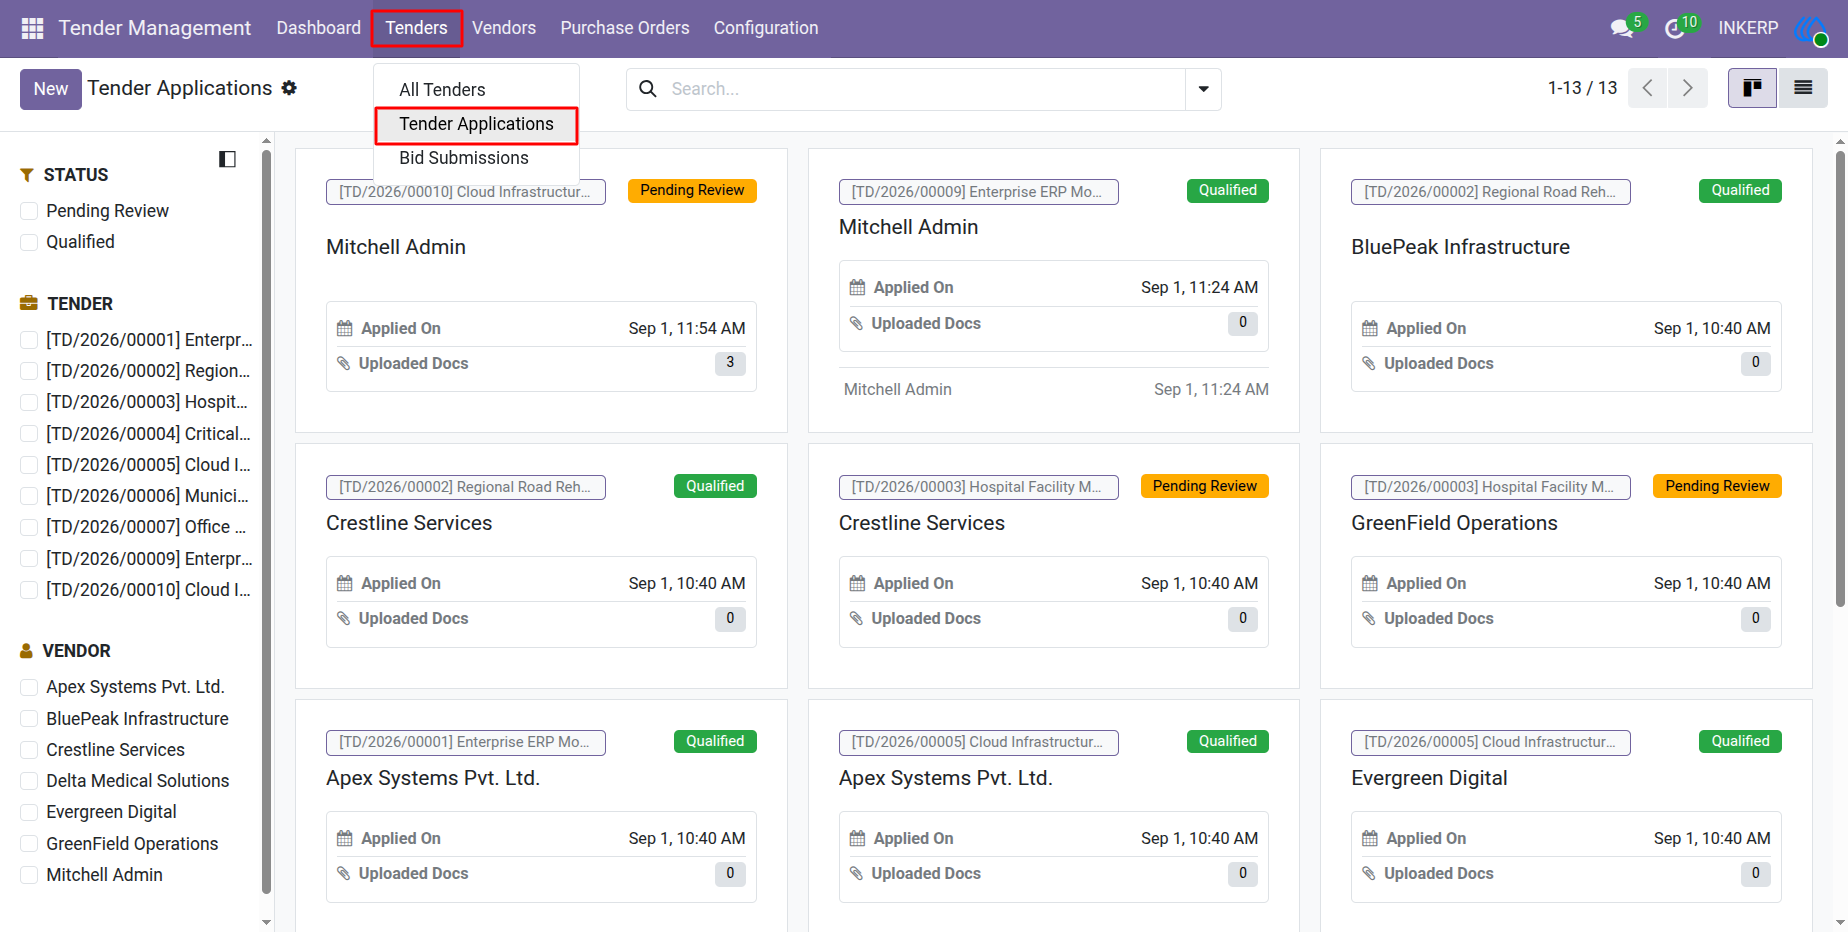The image size is (1848, 932).
Task: Click the TENDER briefcase icon
Action: [x=29, y=303]
